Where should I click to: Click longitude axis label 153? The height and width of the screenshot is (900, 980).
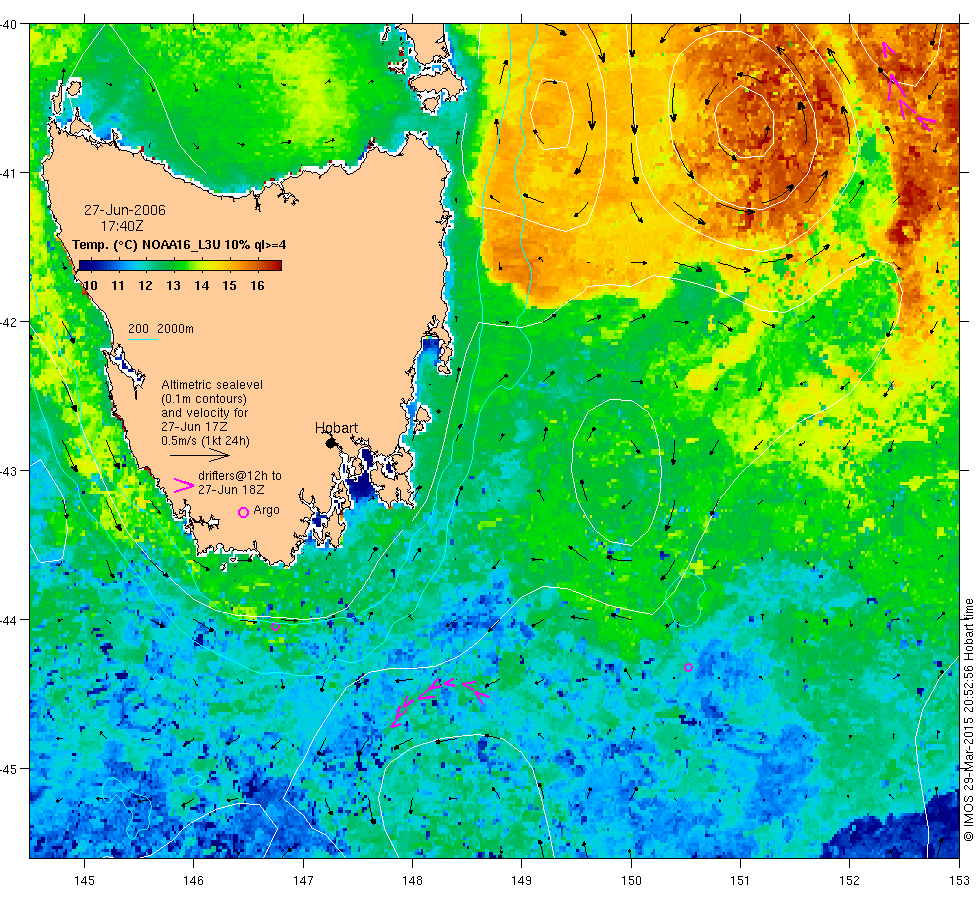click(x=959, y=881)
